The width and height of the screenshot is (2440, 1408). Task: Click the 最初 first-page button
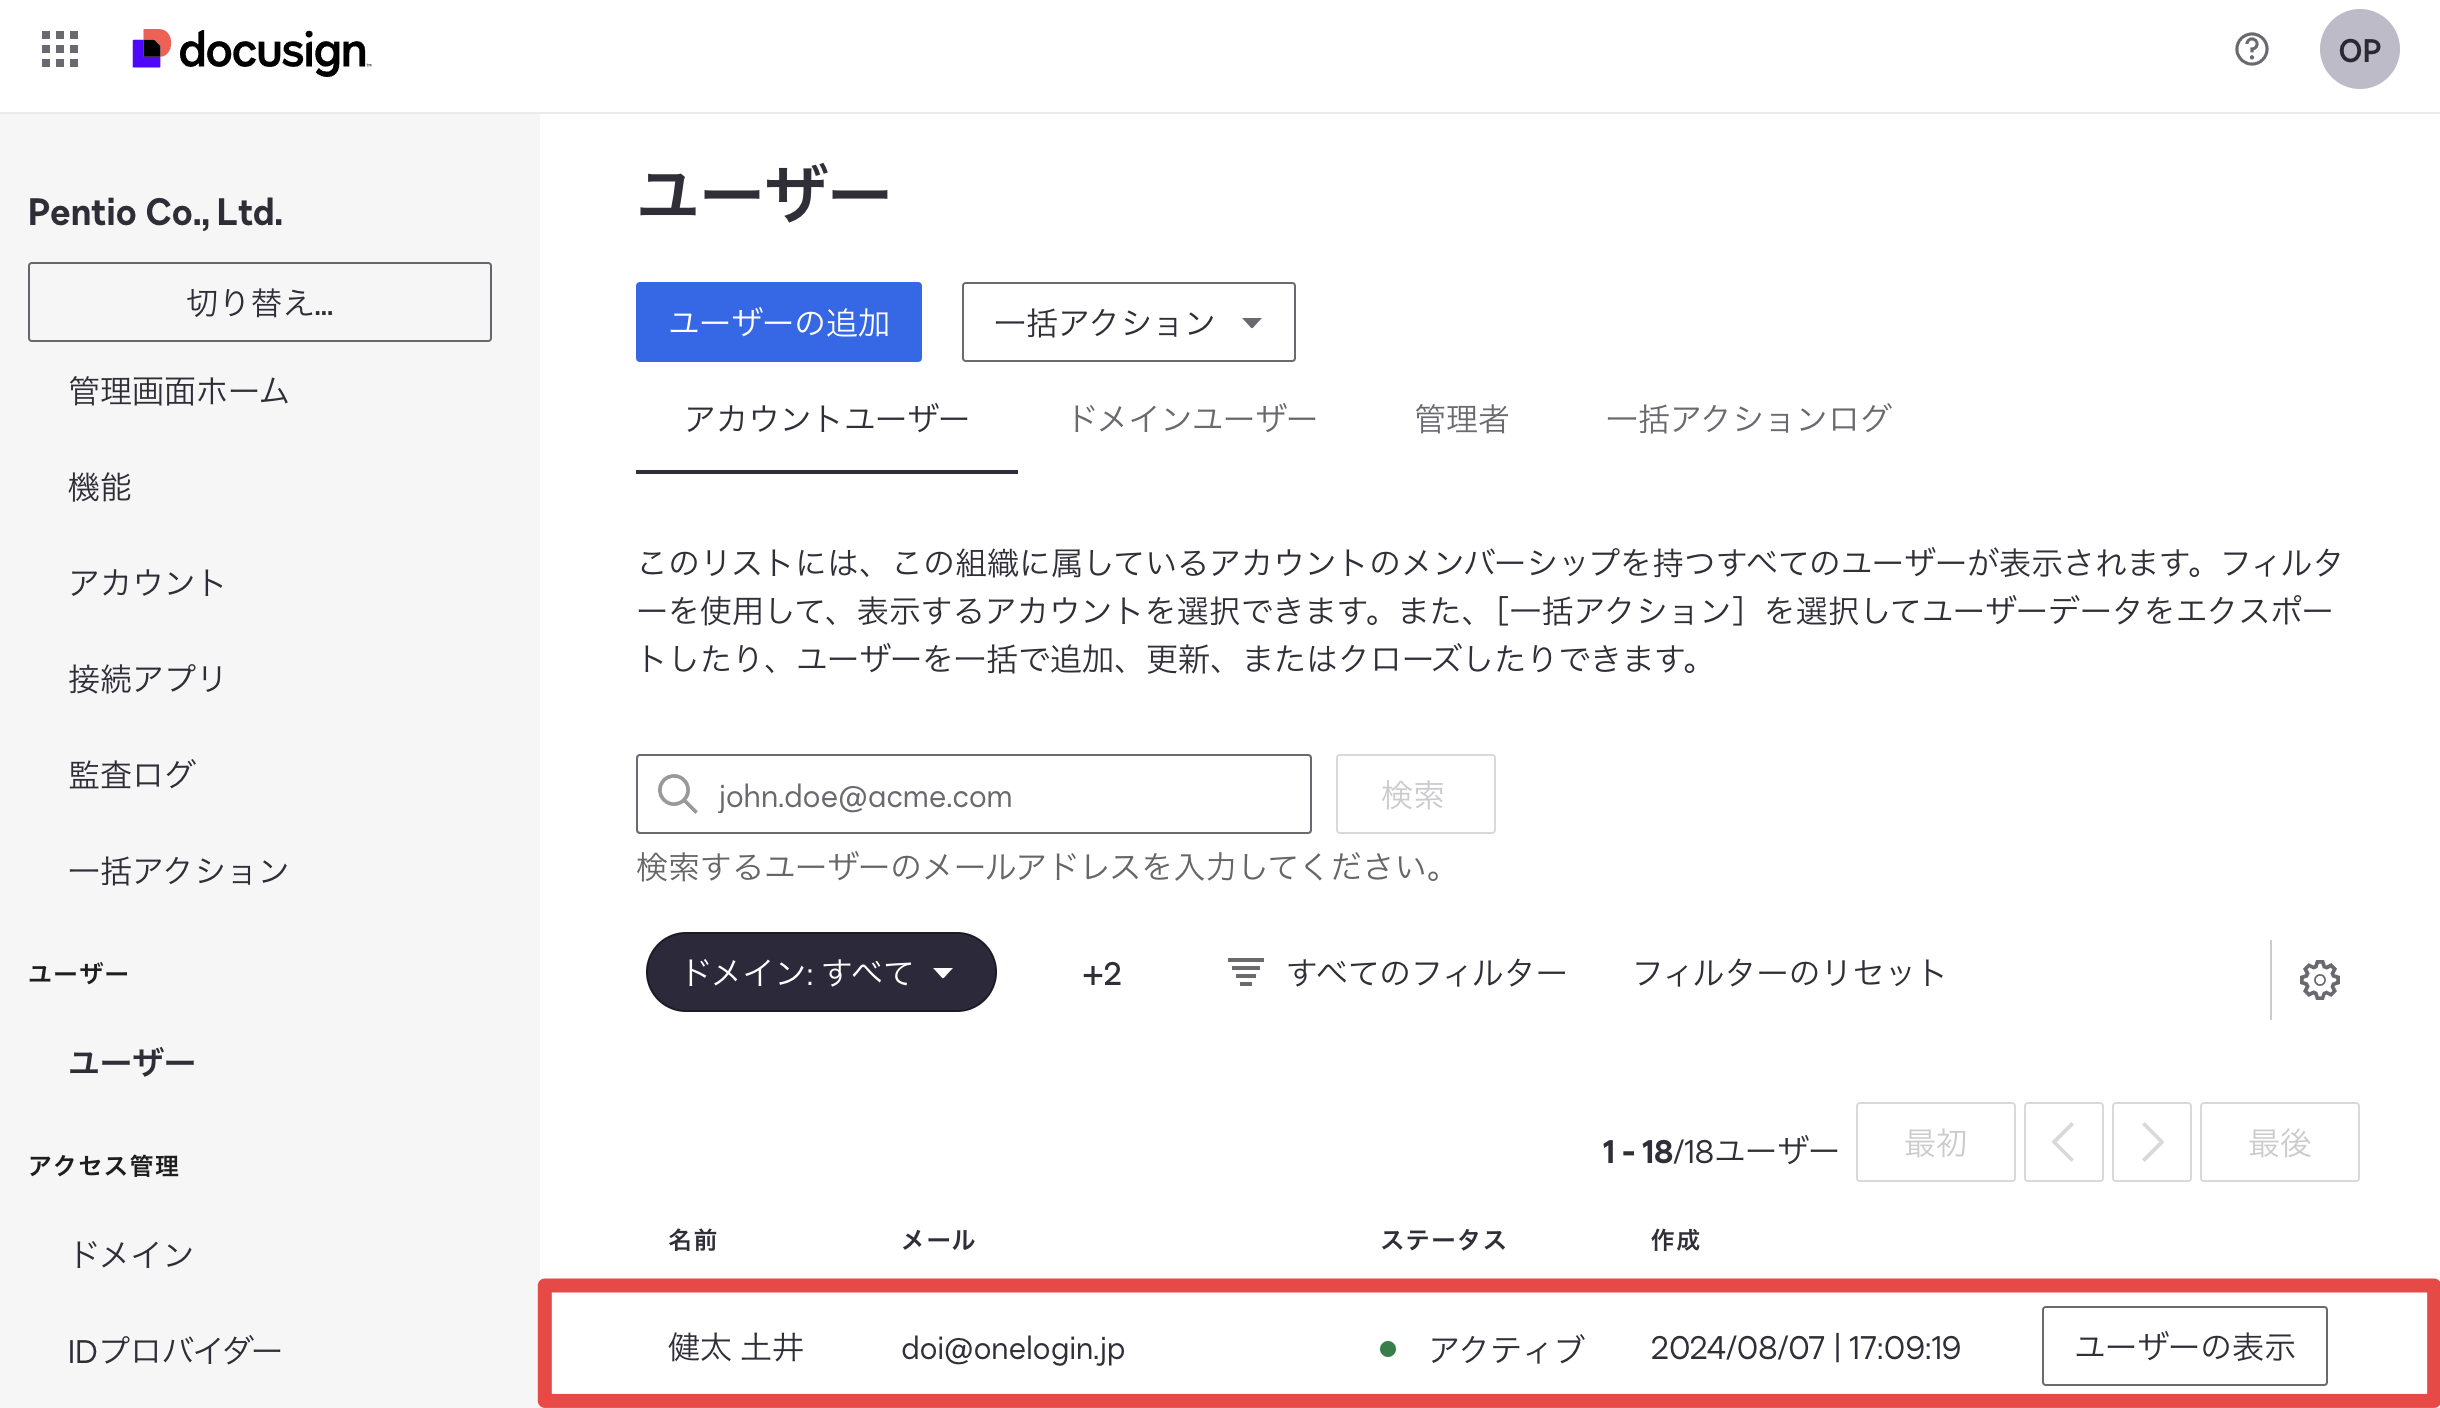point(1936,1142)
